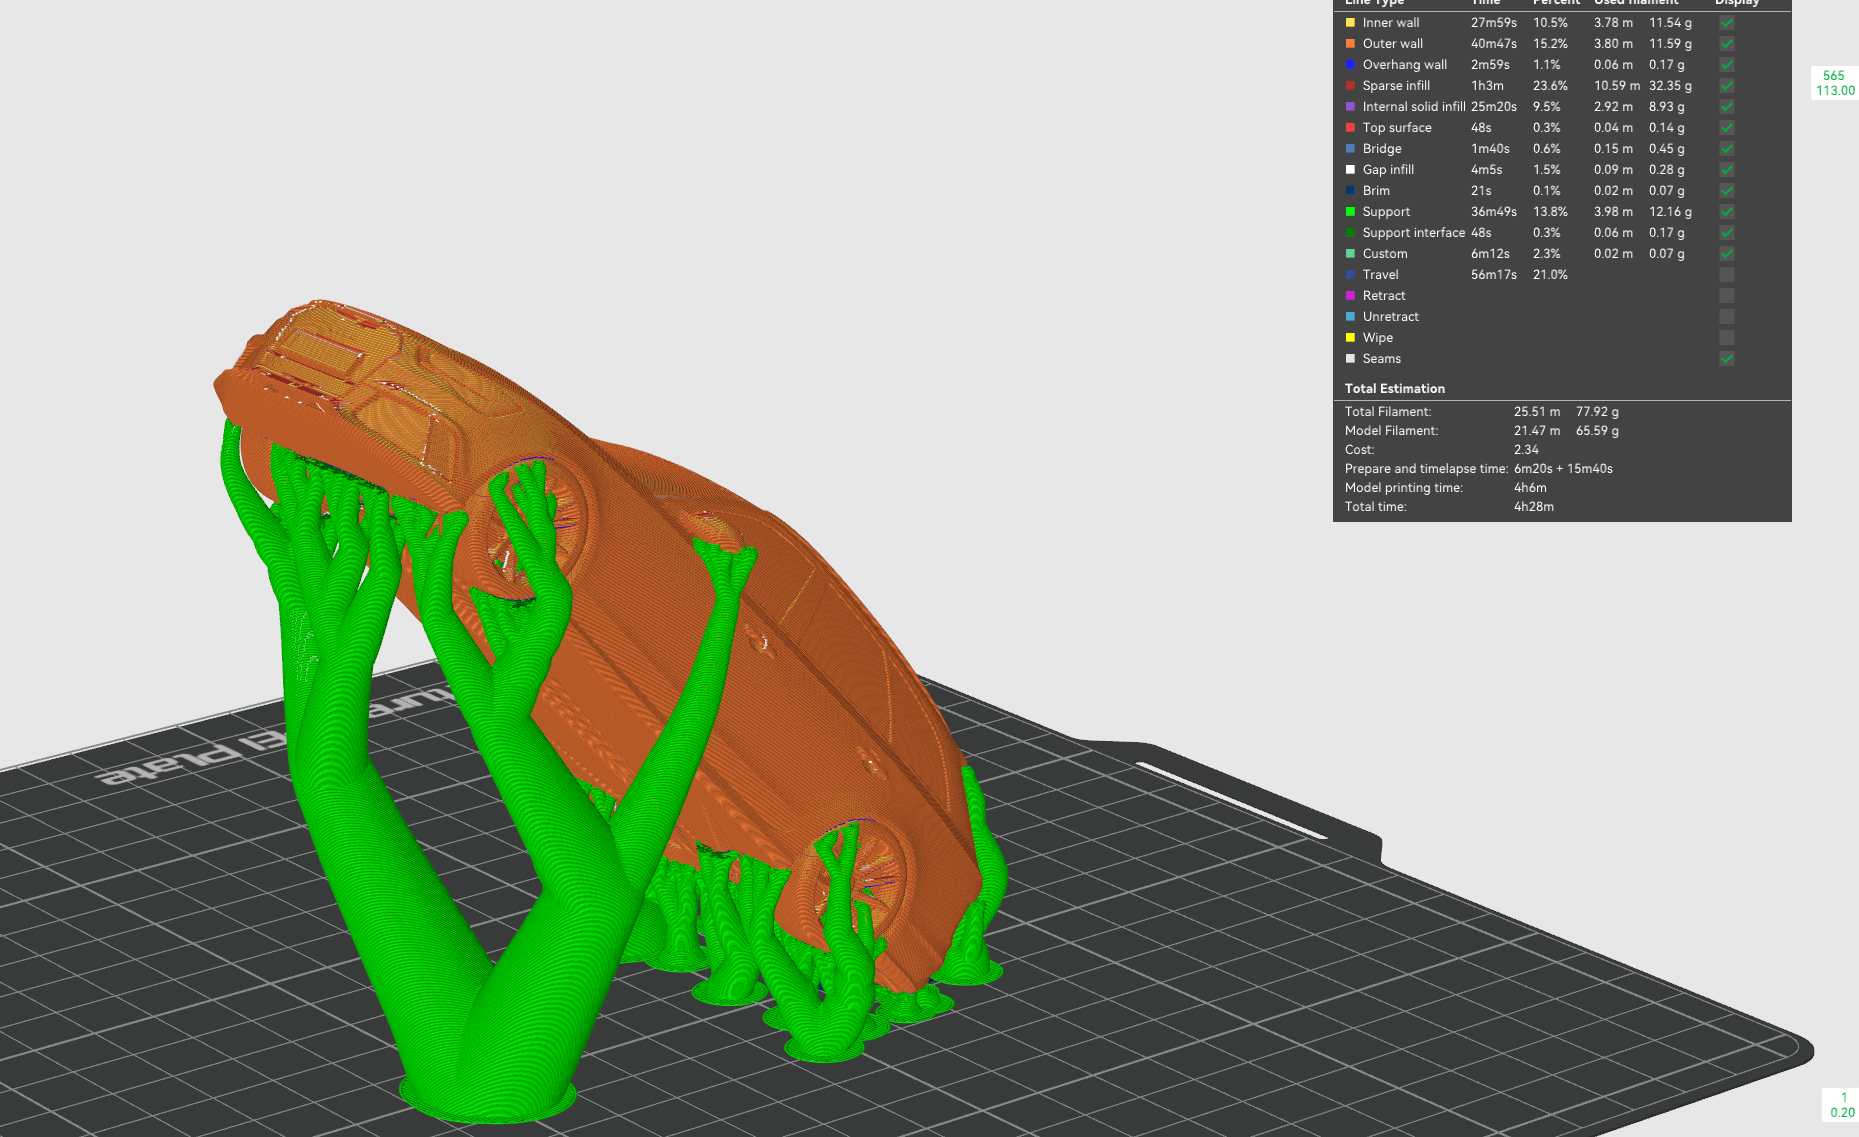This screenshot has height=1137, width=1859.
Task: Toggle Internal solid infill display checkbox
Action: click(1726, 107)
